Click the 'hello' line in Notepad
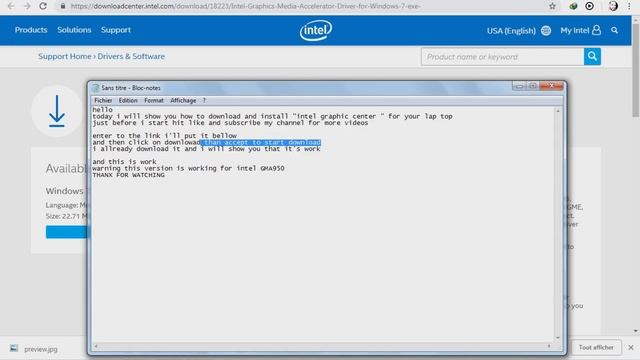Screen dimensions: 640x360 click(102, 109)
